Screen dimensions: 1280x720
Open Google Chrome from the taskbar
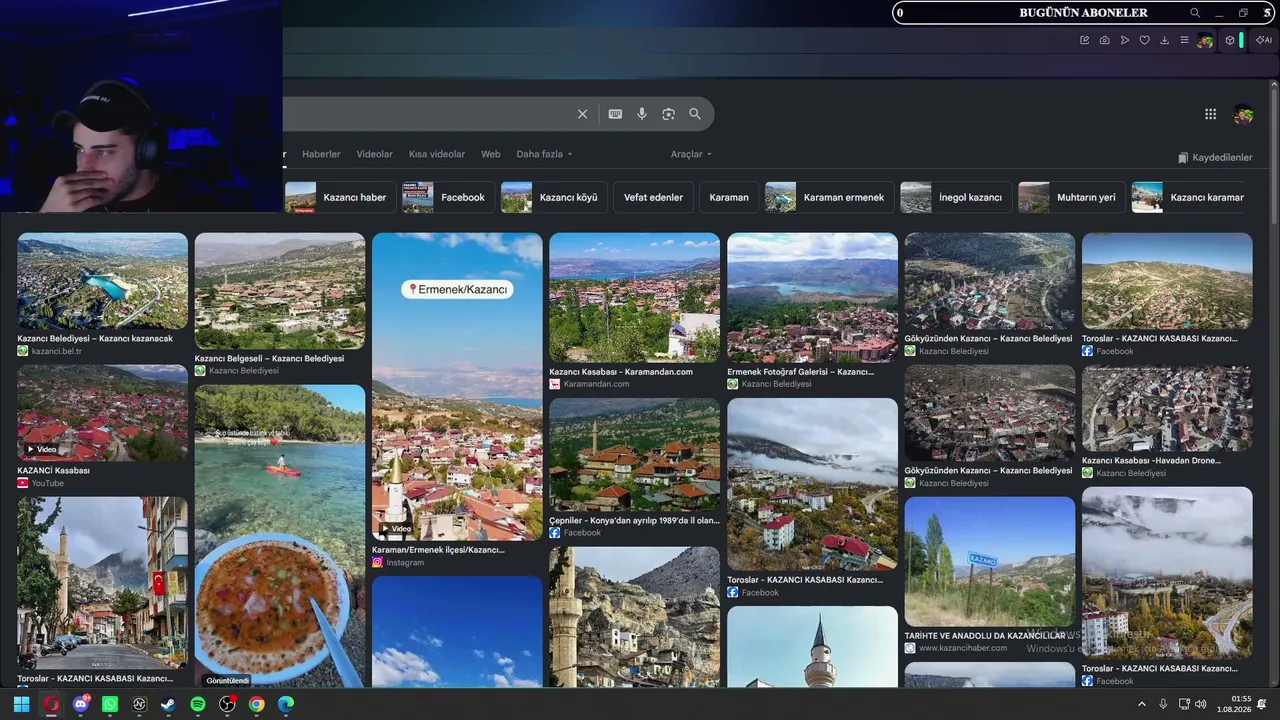[x=257, y=704]
